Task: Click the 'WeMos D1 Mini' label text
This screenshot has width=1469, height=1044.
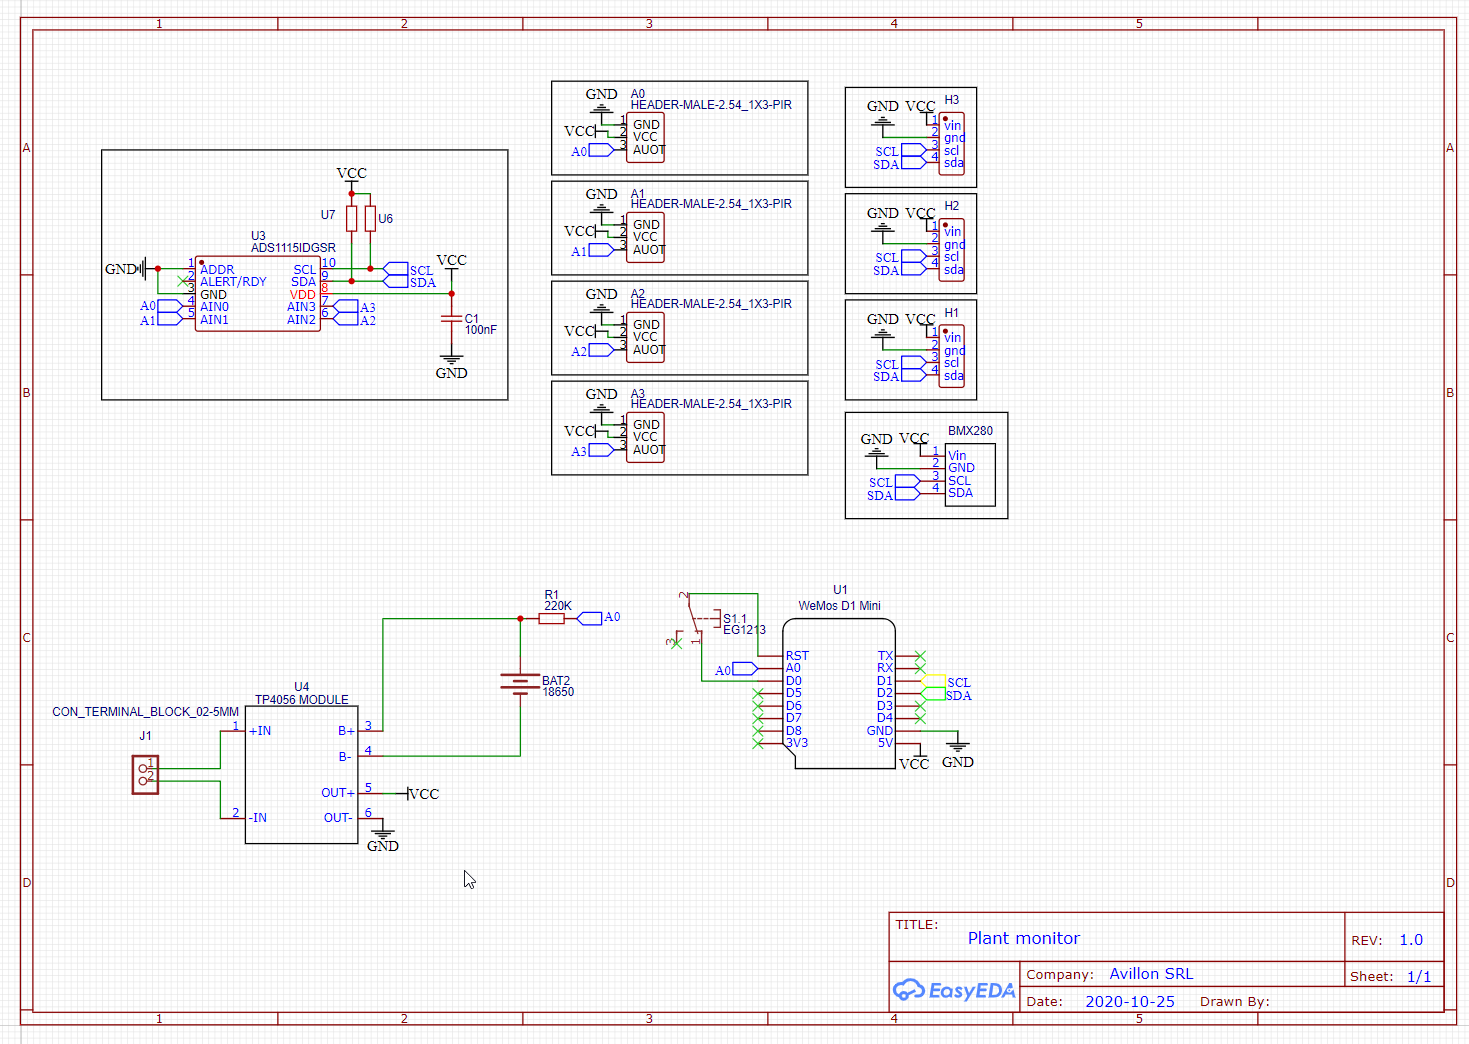Action: (840, 606)
